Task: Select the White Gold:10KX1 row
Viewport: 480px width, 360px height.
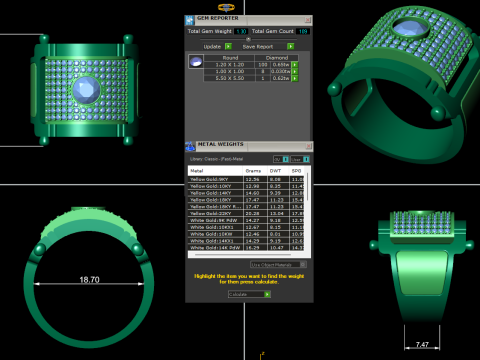Action: 247,227
